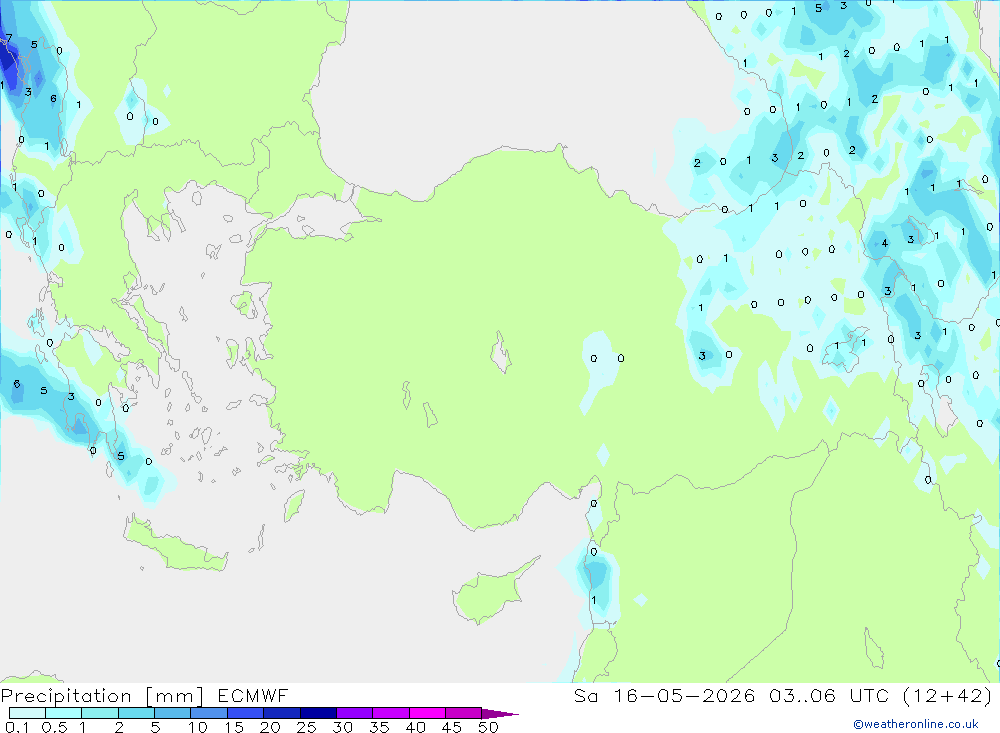This screenshot has width=1000, height=733.
Task: Choose the legend swatch between 20 and 25
Action: tap(281, 713)
